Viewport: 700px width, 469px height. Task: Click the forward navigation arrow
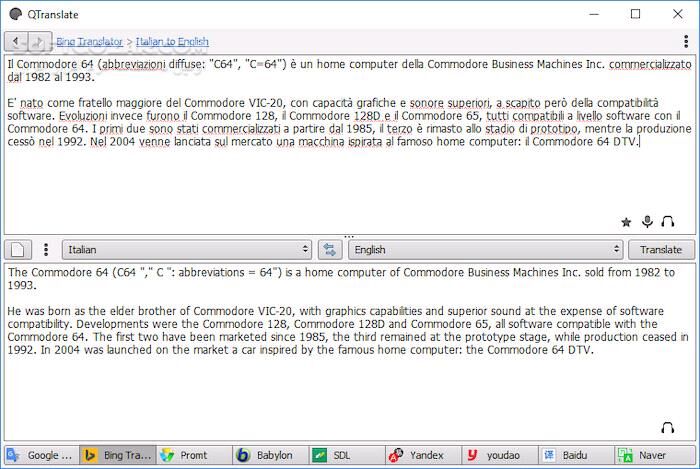pyautogui.click(x=39, y=42)
